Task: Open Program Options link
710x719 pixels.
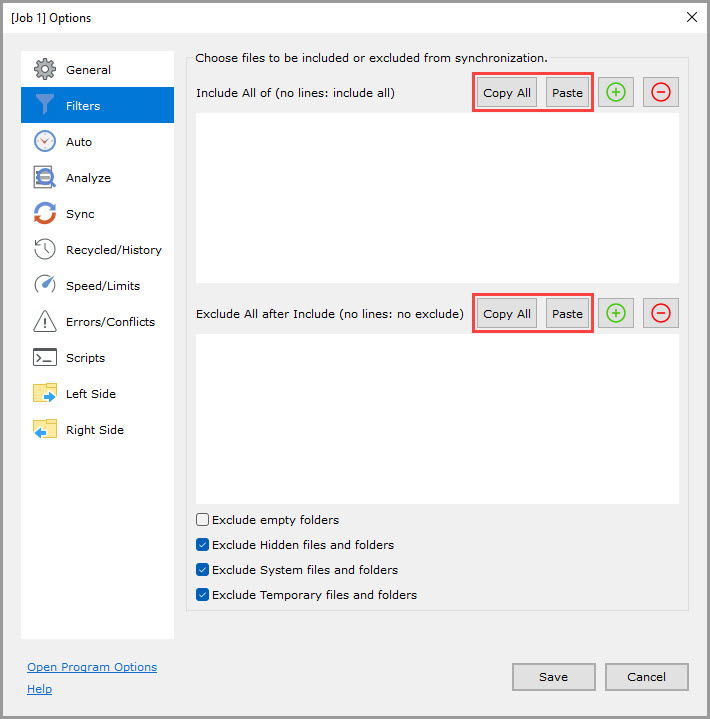Action: (92, 667)
